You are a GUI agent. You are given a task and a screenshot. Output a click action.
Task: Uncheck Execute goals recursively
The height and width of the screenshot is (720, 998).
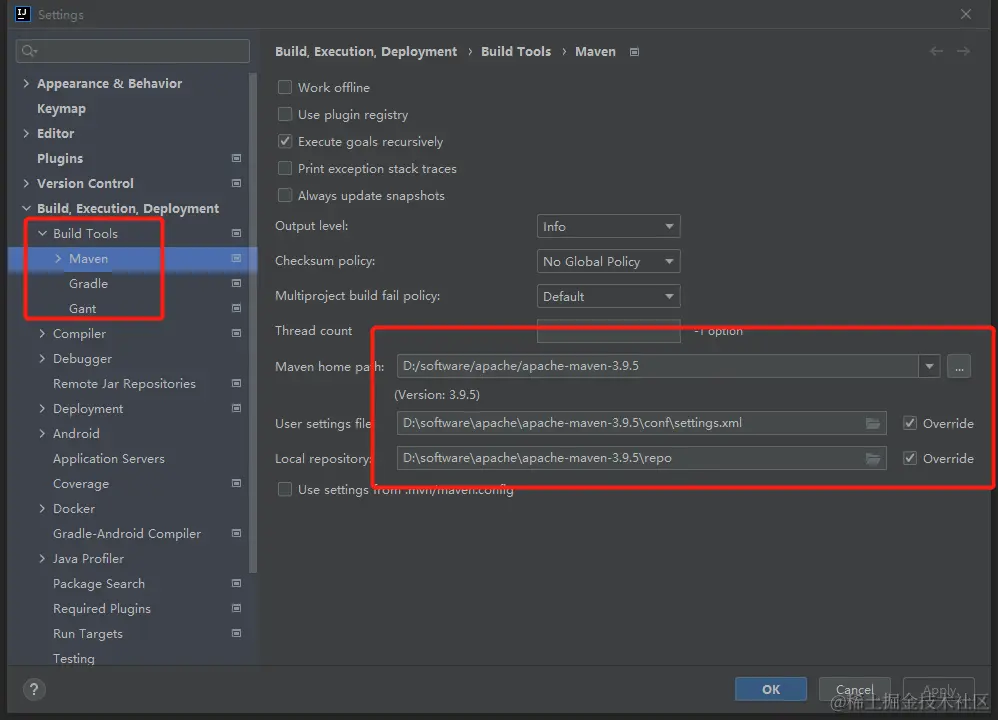tap(285, 141)
